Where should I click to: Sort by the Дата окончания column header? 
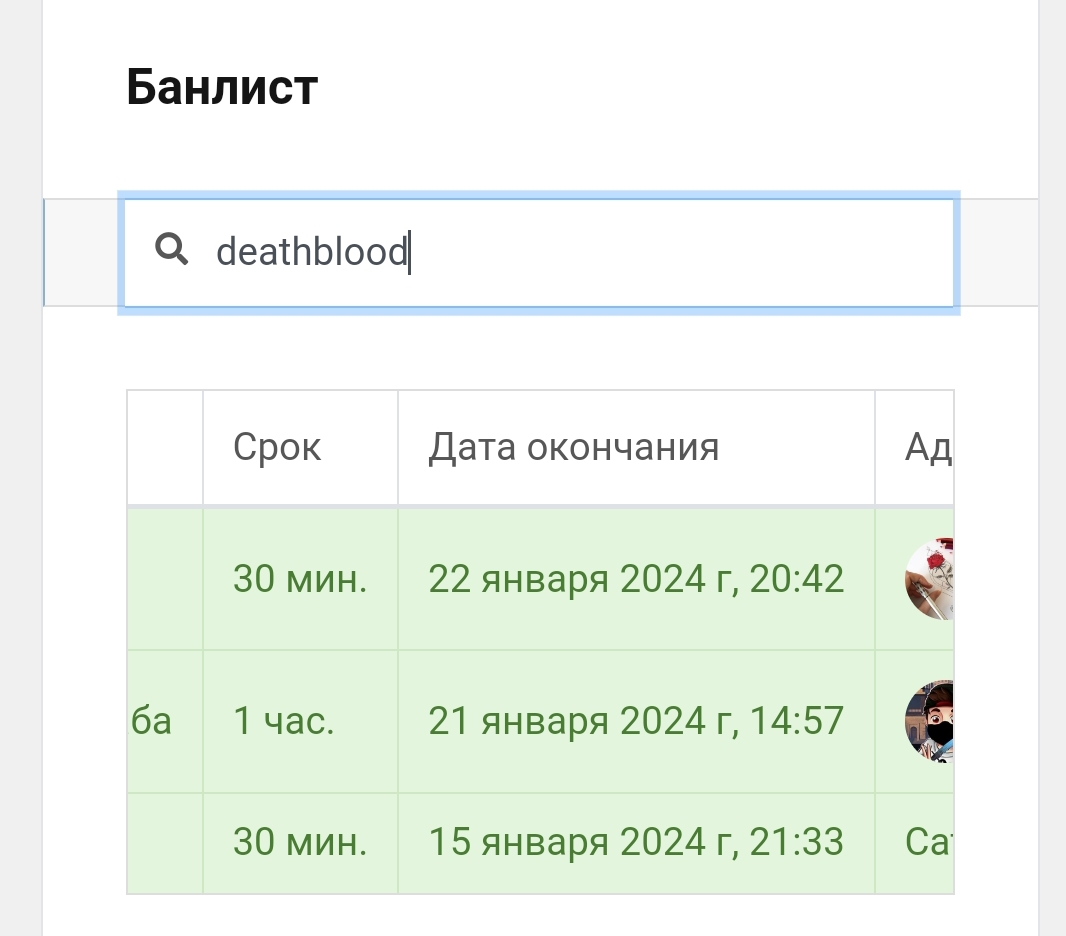click(x=574, y=447)
